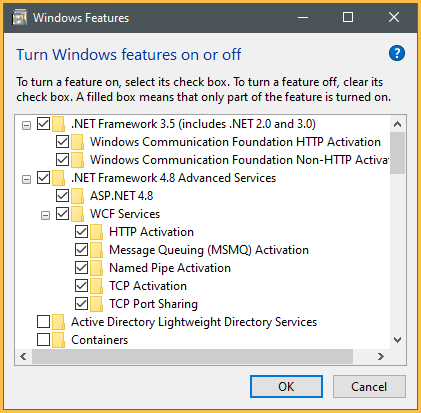The image size is (421, 413).
Task: Click the folder icon beside ASP.NET 4.8
Action: tap(77, 196)
